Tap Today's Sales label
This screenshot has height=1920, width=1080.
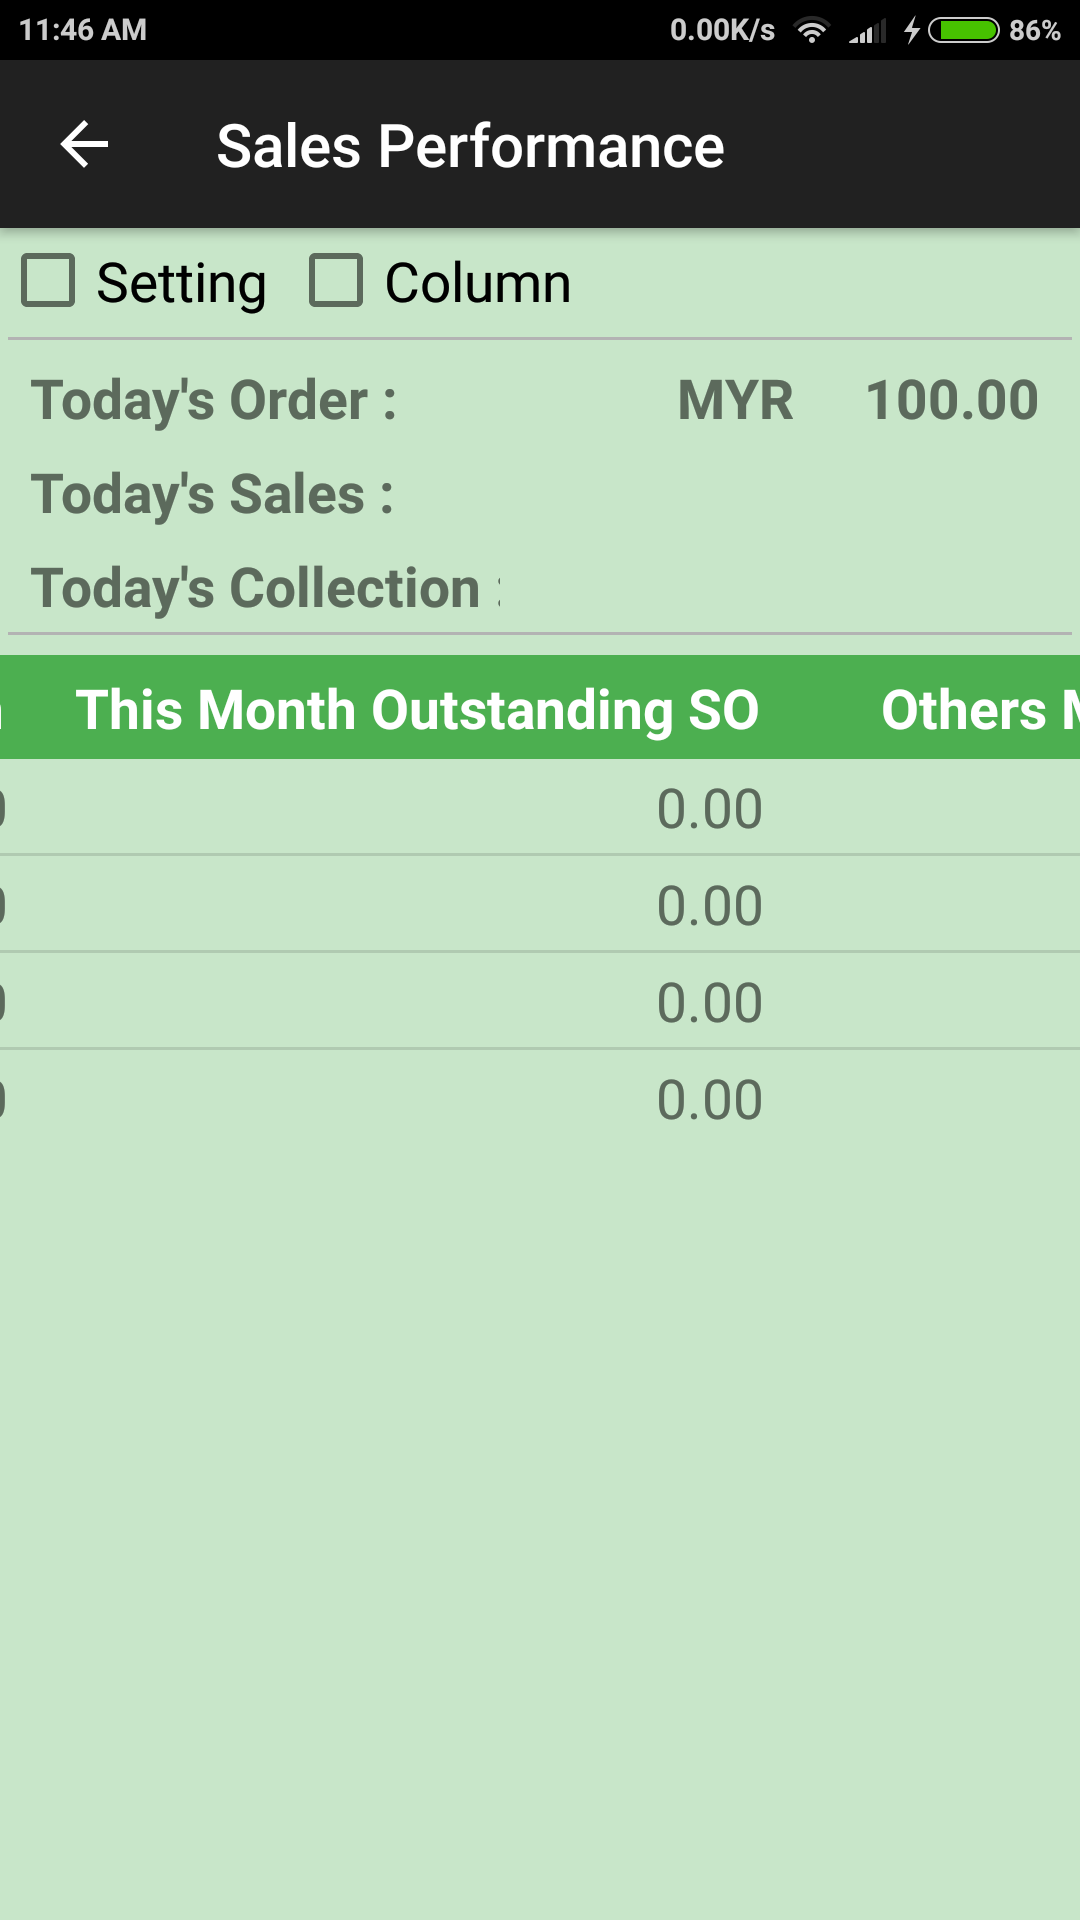212,494
